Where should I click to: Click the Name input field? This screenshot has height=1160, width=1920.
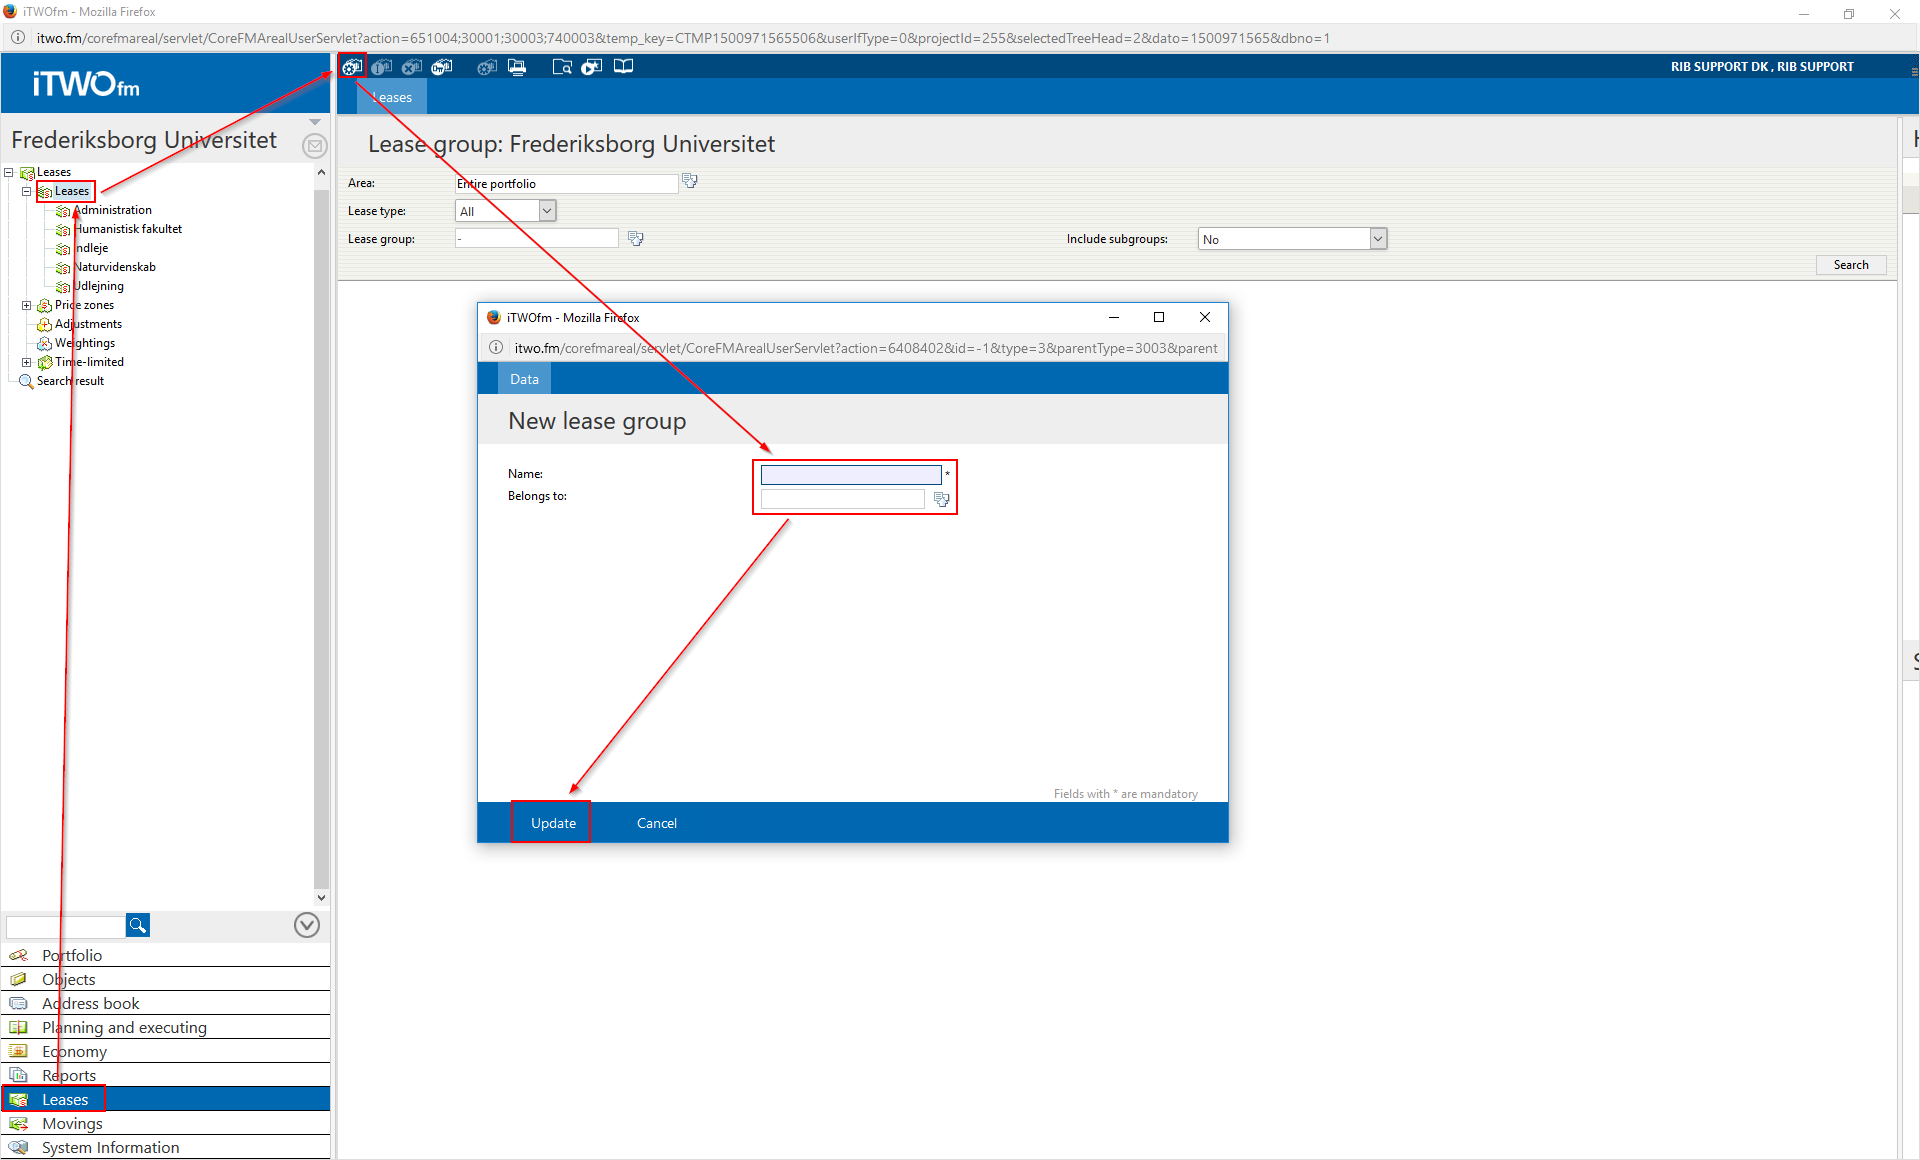(x=850, y=475)
